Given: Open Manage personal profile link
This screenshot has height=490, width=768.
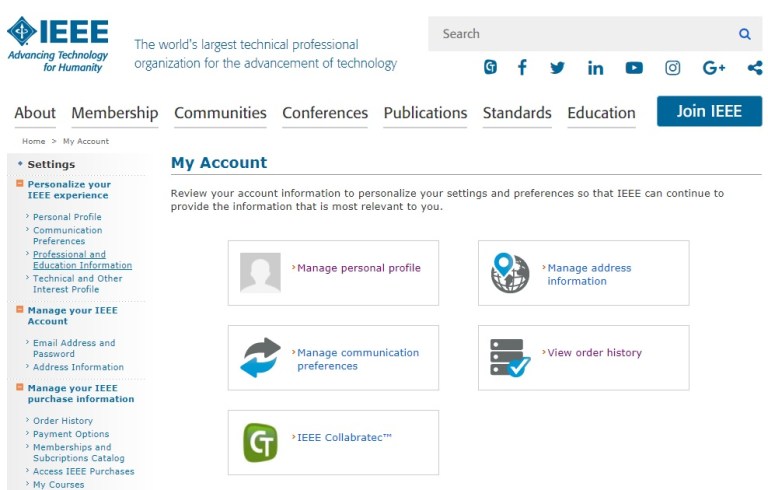Looking at the screenshot, I should coord(358,268).
